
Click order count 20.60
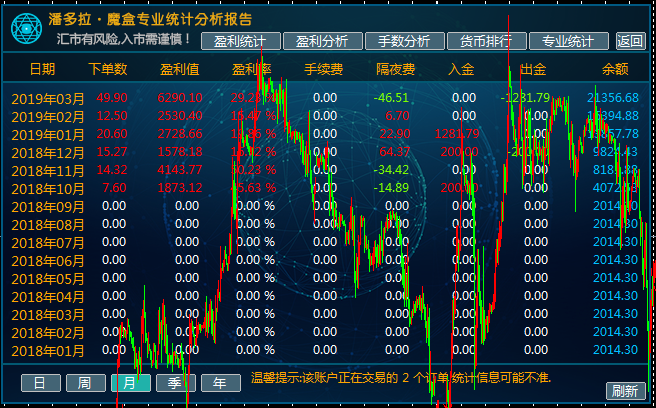pyautogui.click(x=112, y=134)
